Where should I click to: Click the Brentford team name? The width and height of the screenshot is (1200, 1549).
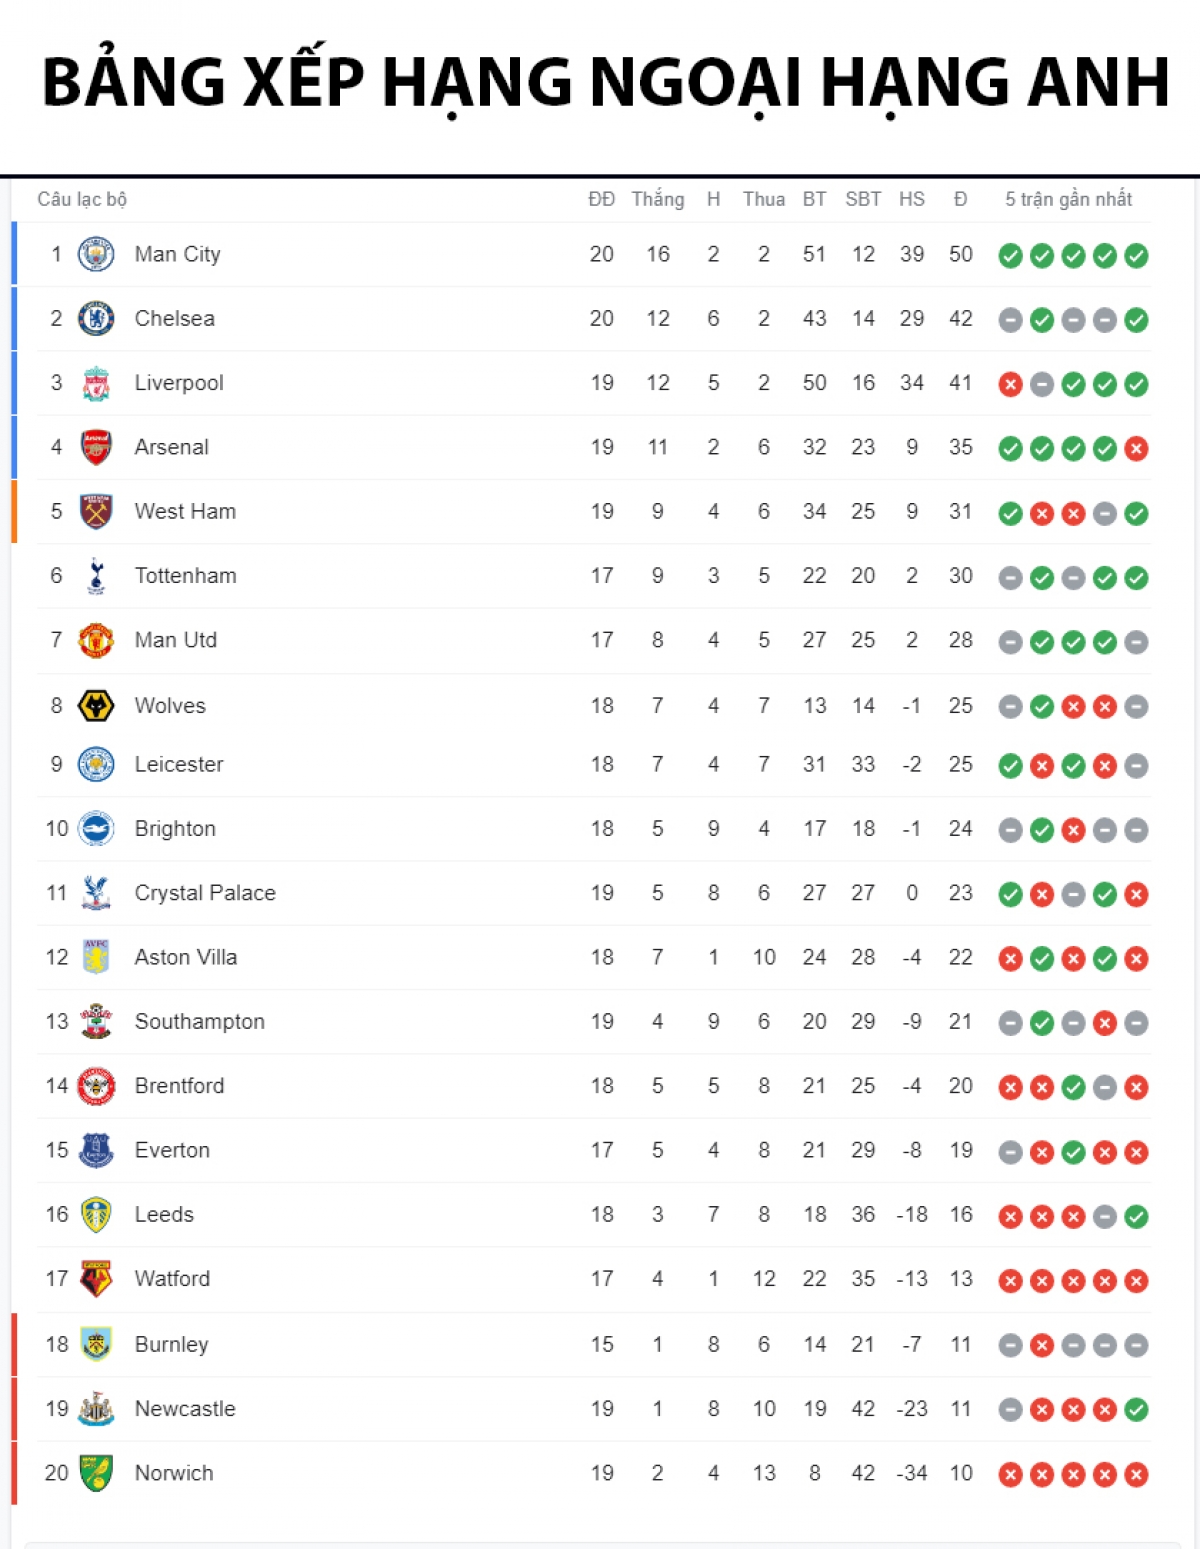pyautogui.click(x=180, y=1086)
